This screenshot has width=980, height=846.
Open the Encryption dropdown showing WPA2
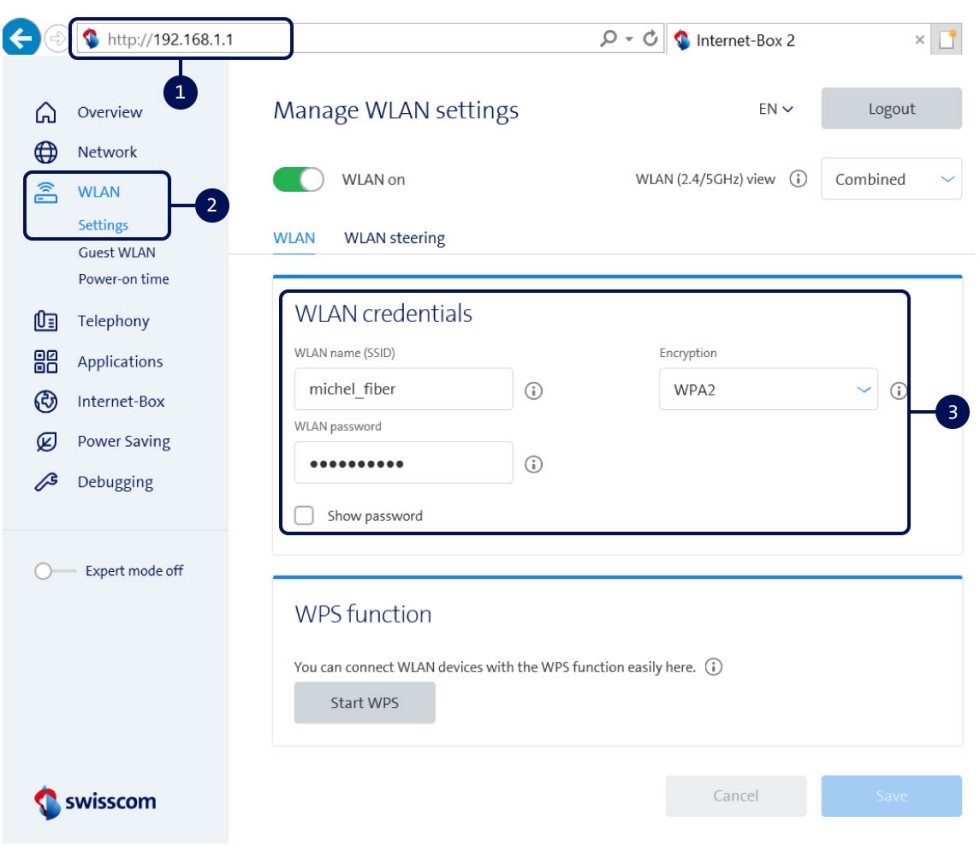coord(766,388)
